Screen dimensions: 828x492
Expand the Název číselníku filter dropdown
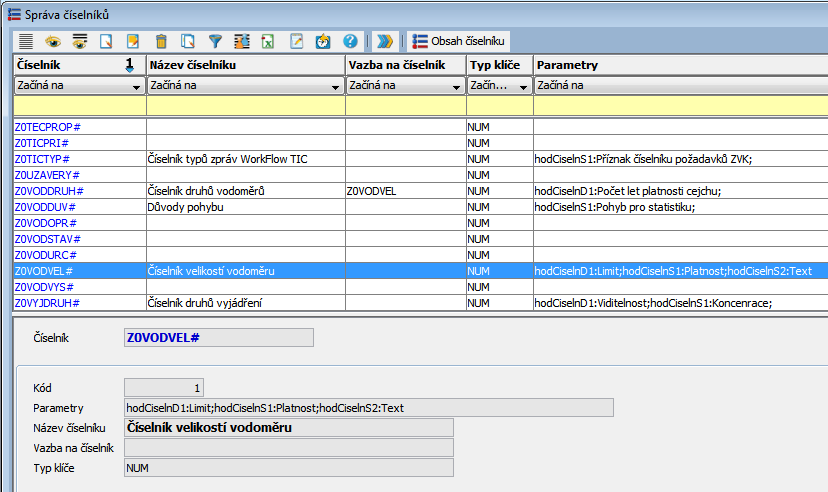click(334, 87)
